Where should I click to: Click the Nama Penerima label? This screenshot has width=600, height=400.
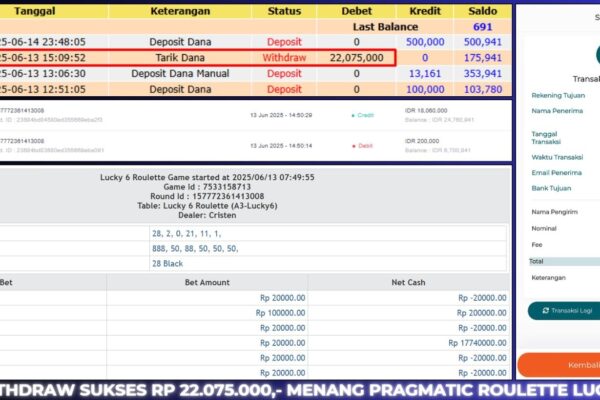(x=557, y=111)
